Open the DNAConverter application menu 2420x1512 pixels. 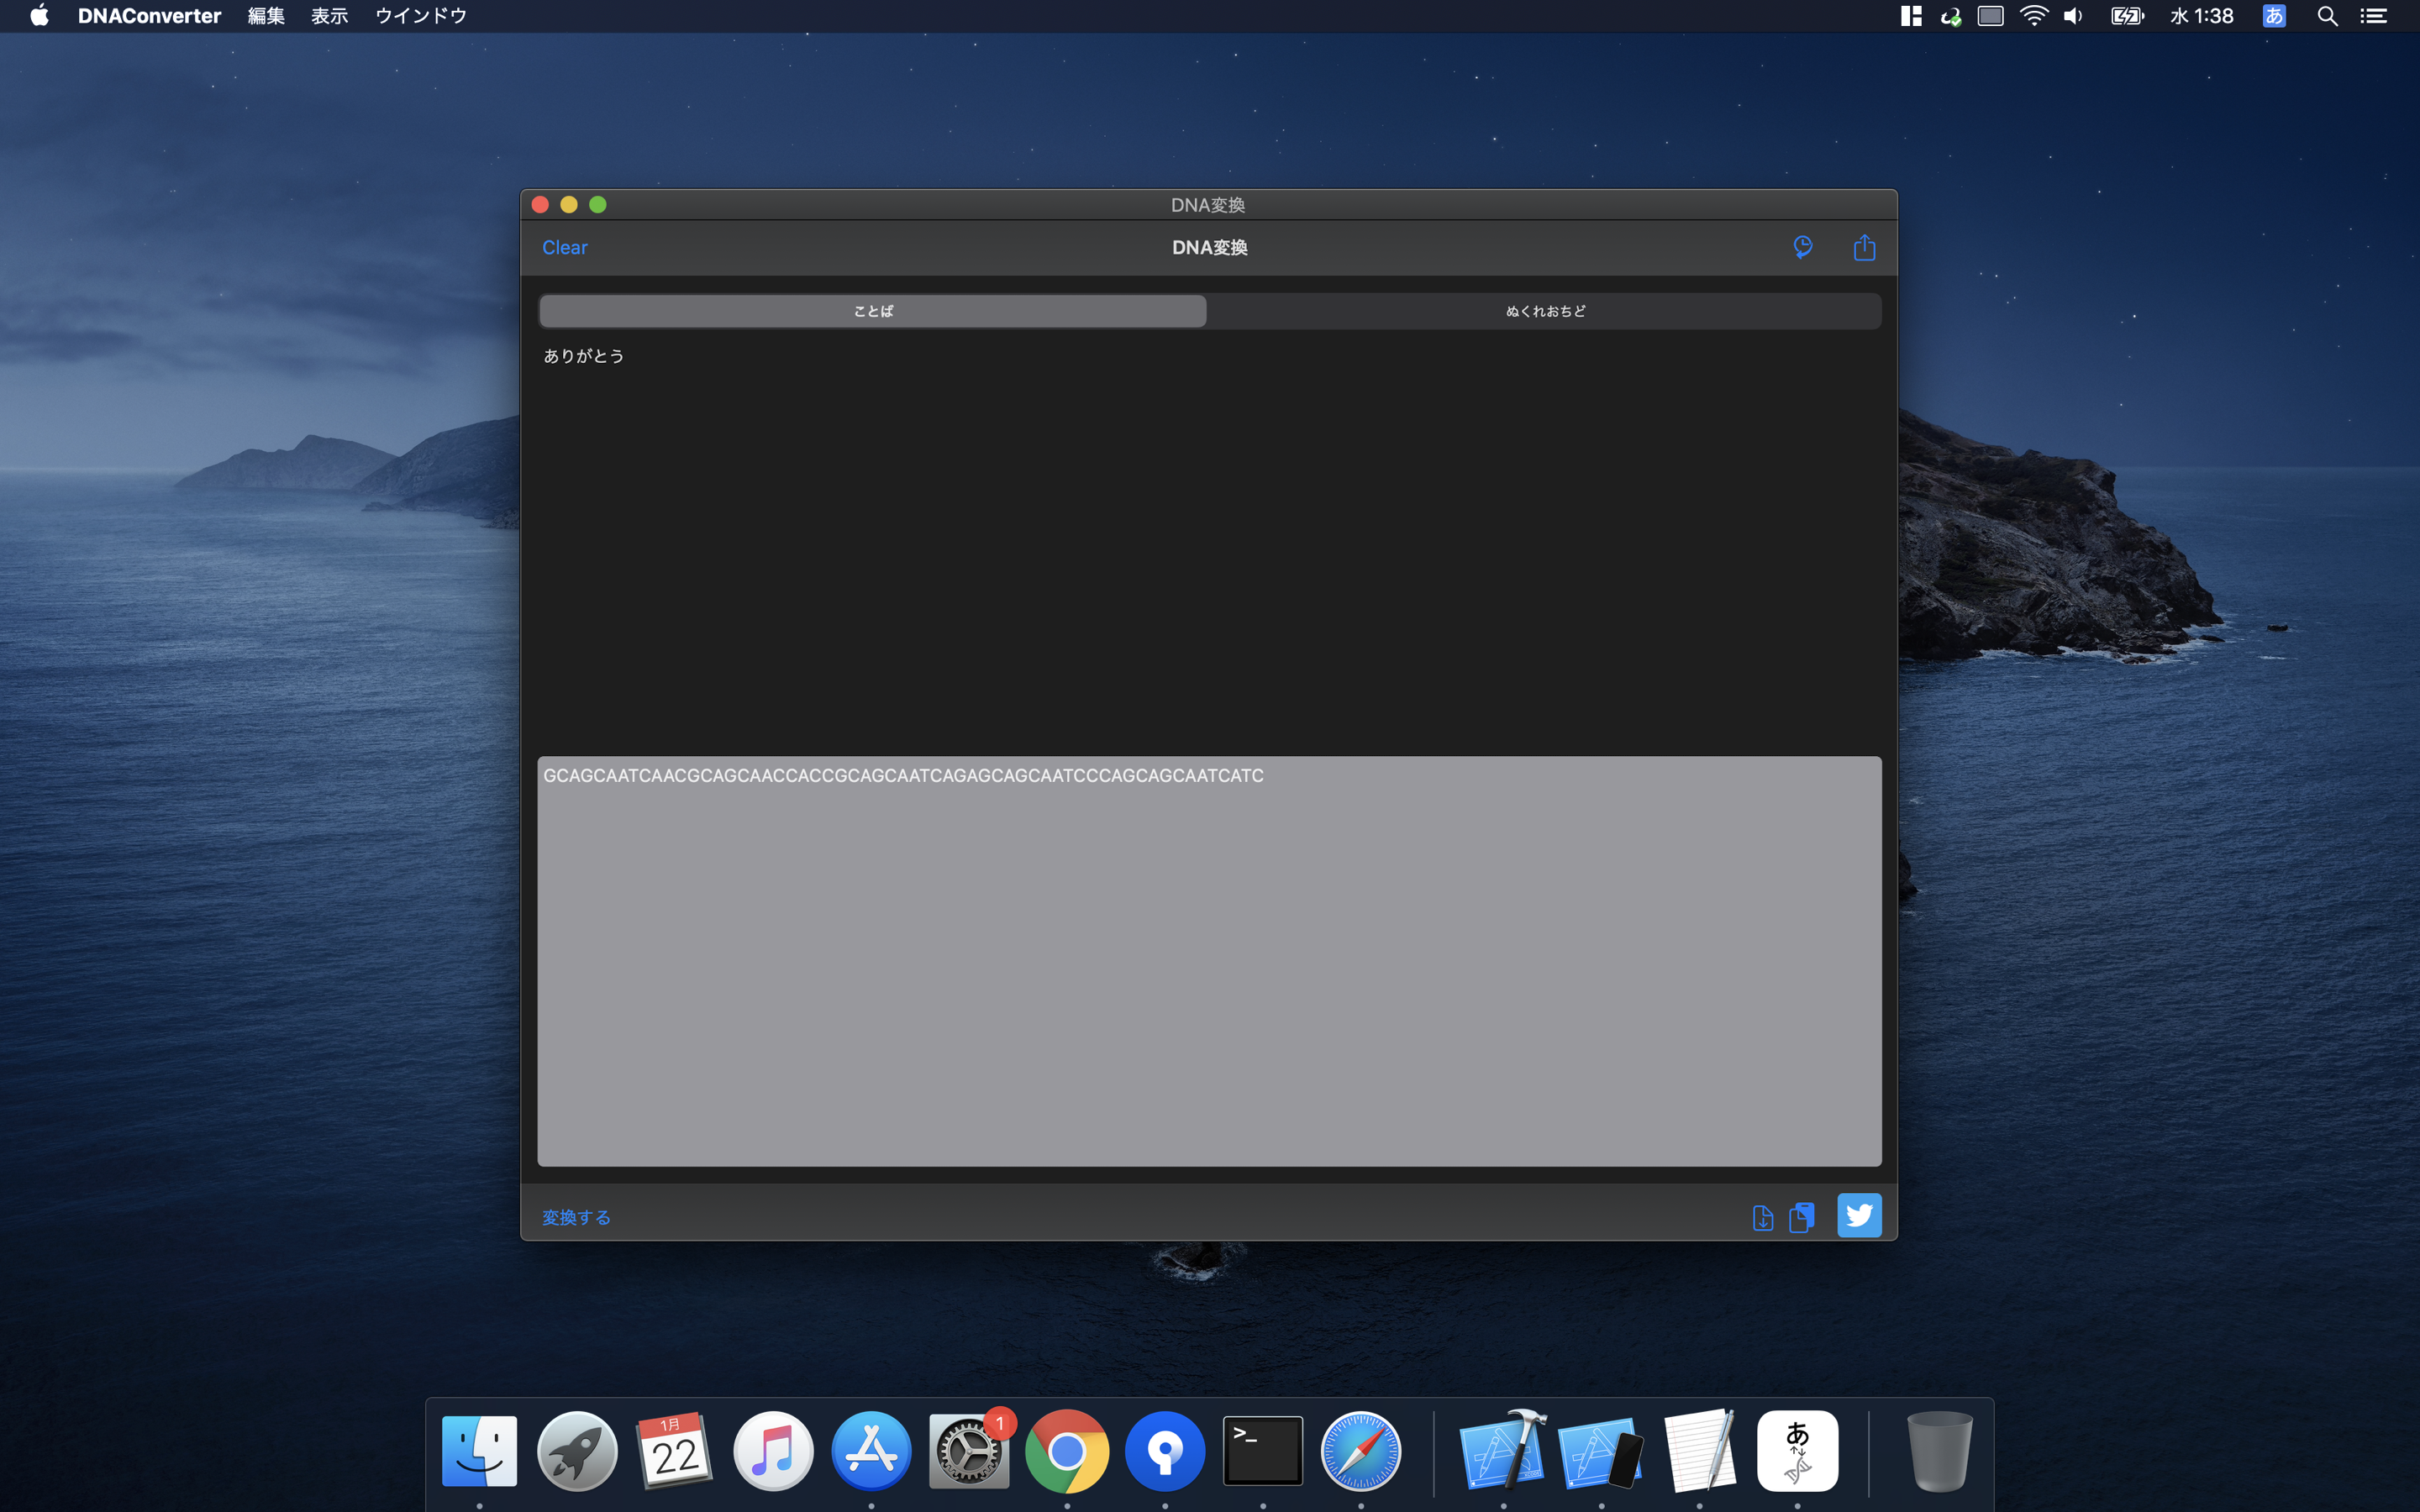(149, 16)
